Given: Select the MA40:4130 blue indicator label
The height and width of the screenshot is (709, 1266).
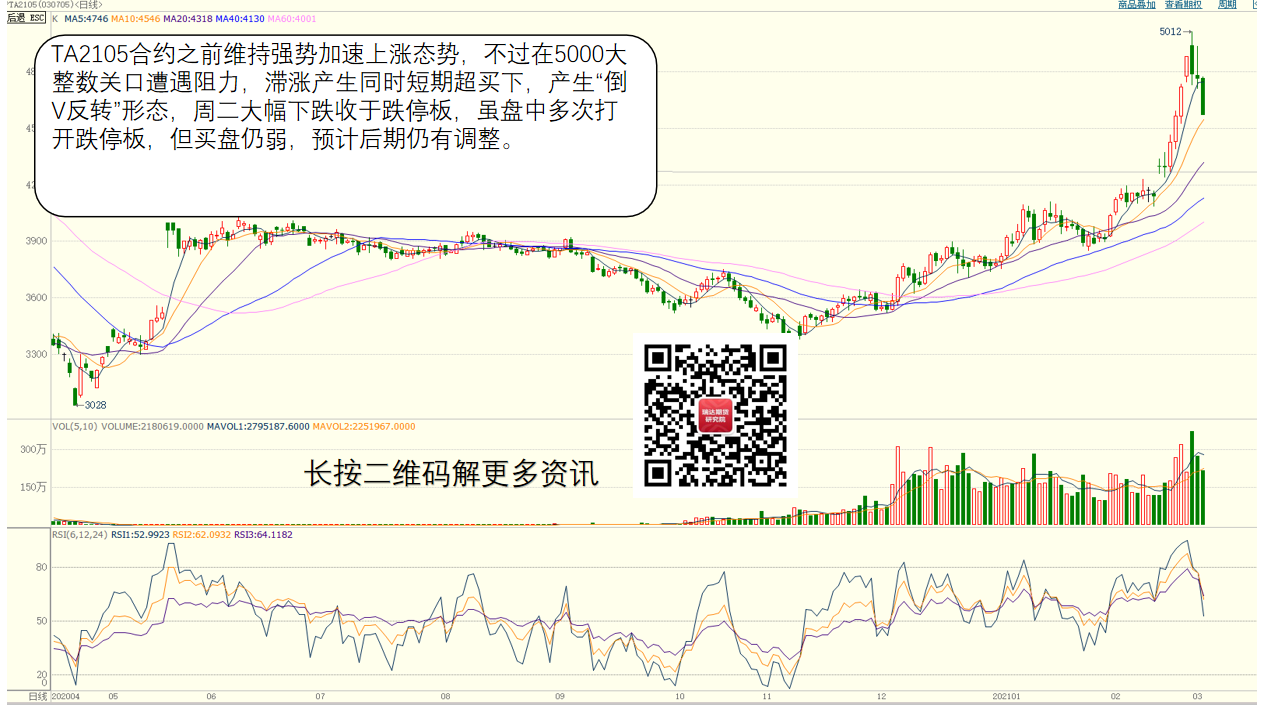Looking at the screenshot, I should [x=239, y=18].
